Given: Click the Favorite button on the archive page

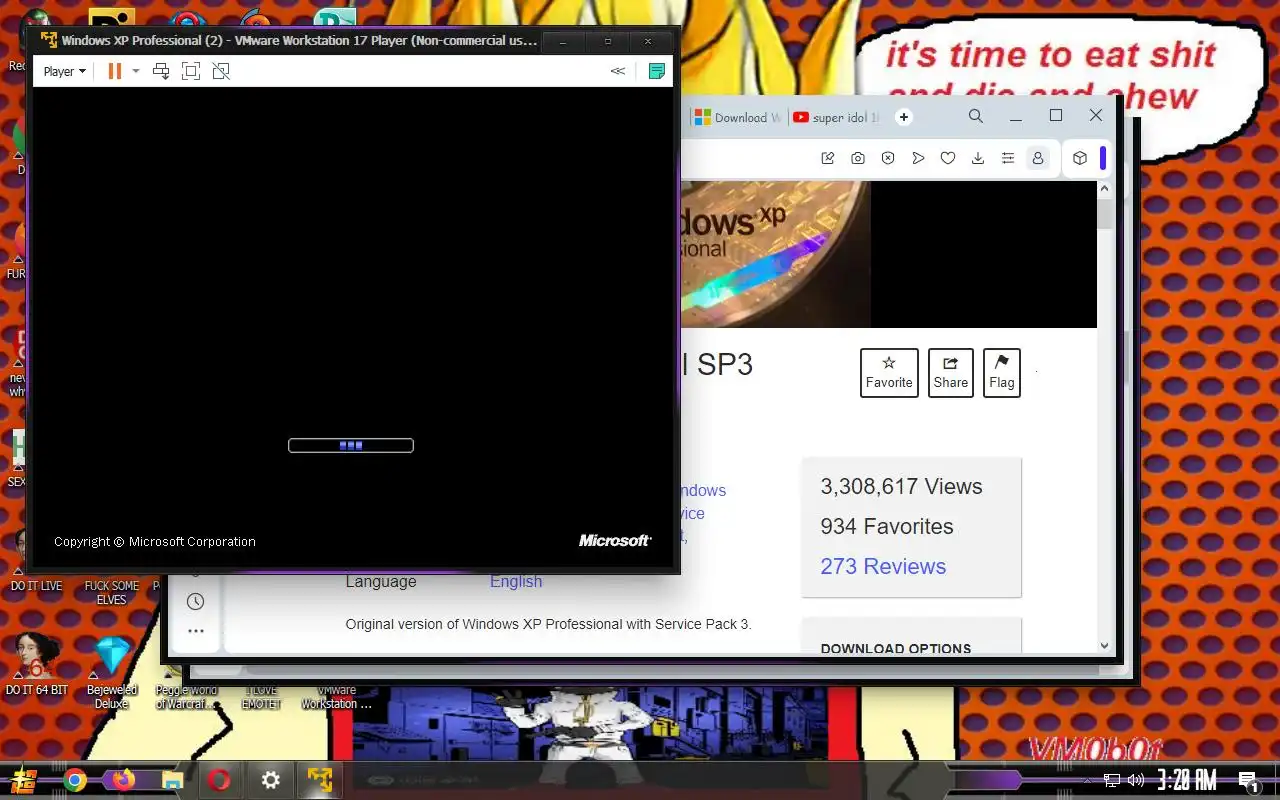Looking at the screenshot, I should pyautogui.click(x=889, y=372).
